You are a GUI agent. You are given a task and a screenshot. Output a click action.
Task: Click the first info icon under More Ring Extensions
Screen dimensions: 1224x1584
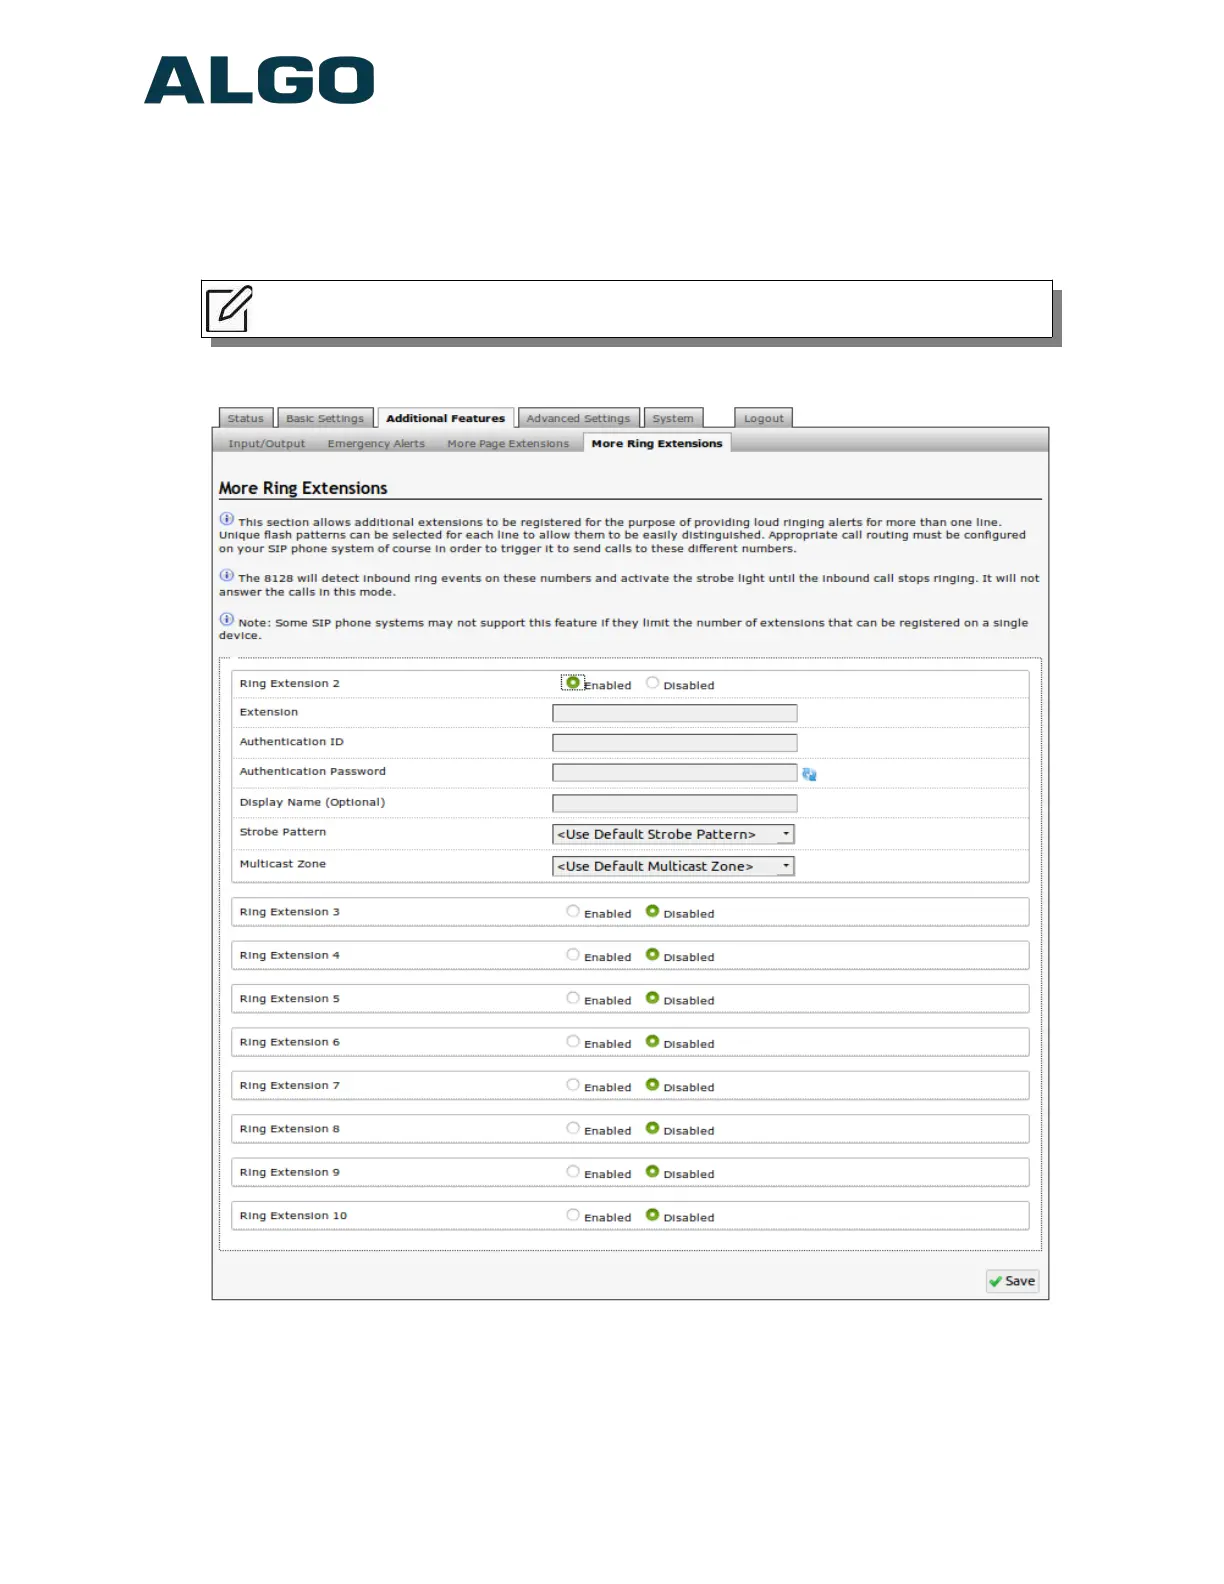click(x=227, y=519)
